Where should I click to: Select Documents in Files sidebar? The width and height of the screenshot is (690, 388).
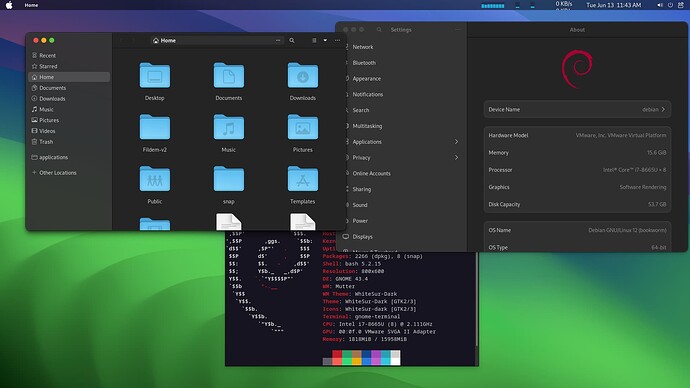[69, 88]
